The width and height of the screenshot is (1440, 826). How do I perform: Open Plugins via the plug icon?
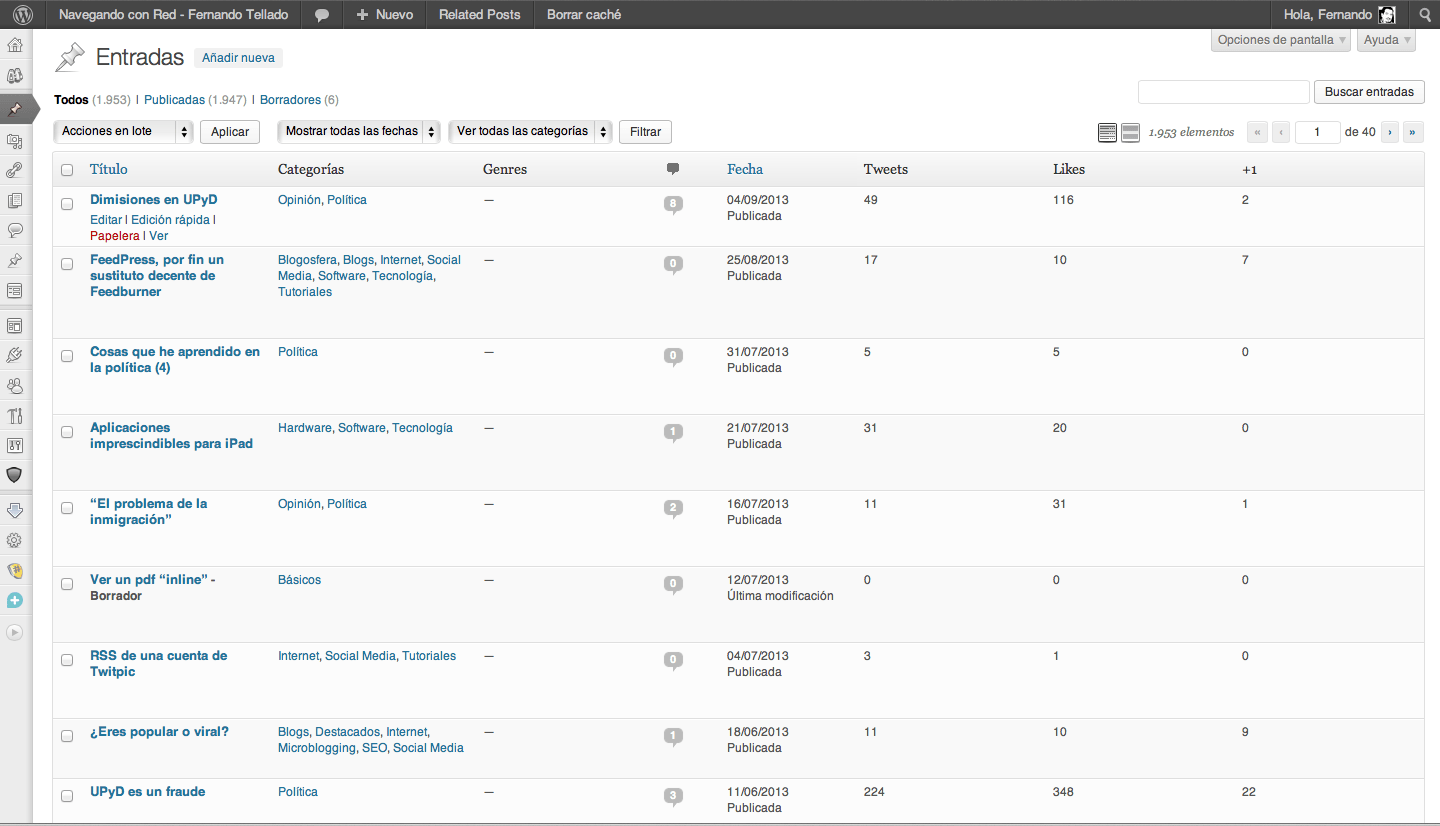coord(15,355)
